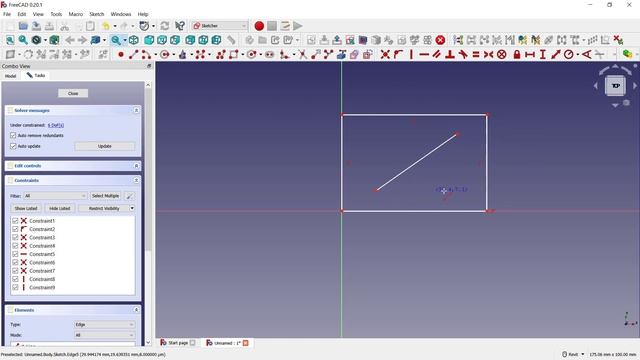
Task: Select the Create slot tool
Action: (269, 54)
